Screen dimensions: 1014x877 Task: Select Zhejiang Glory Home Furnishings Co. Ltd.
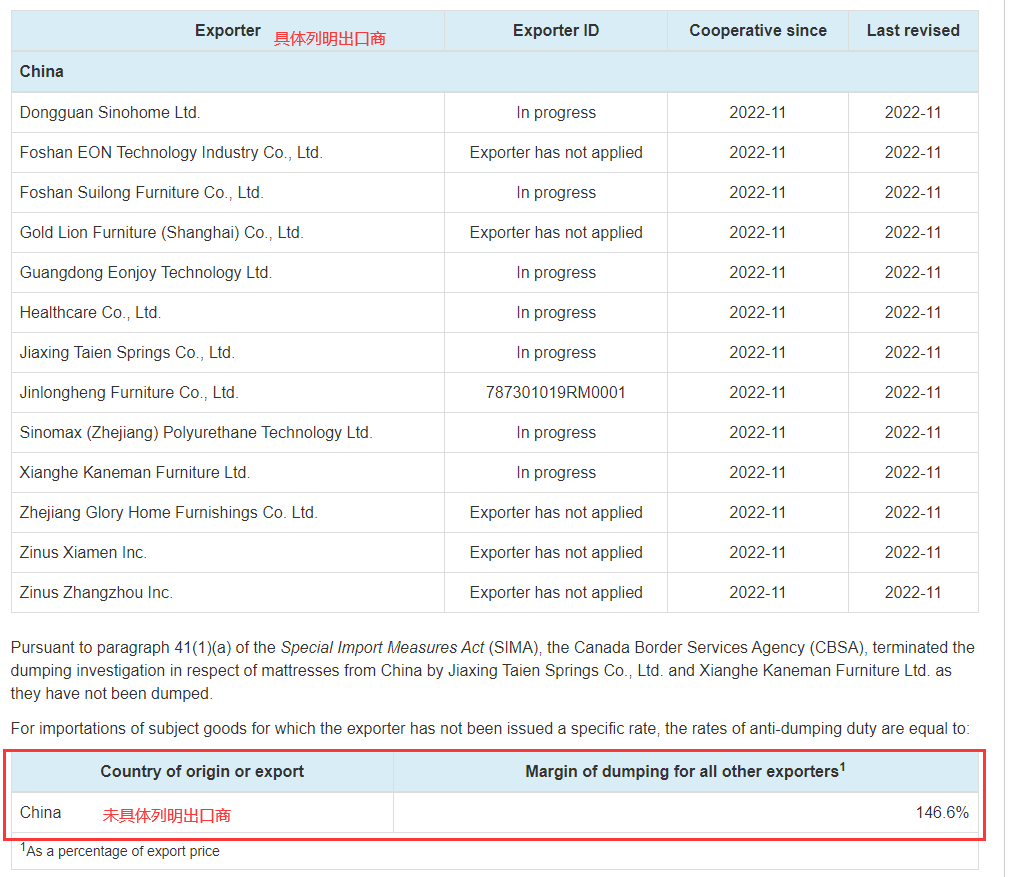(168, 513)
